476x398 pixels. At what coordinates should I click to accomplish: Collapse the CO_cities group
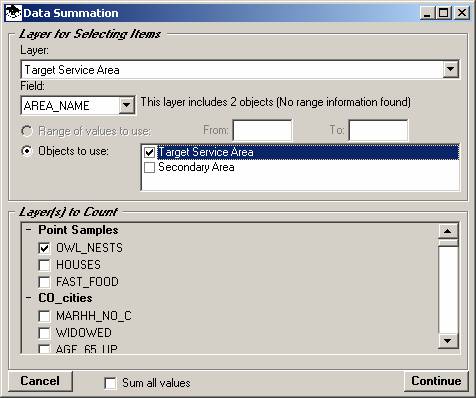pyautogui.click(x=29, y=298)
